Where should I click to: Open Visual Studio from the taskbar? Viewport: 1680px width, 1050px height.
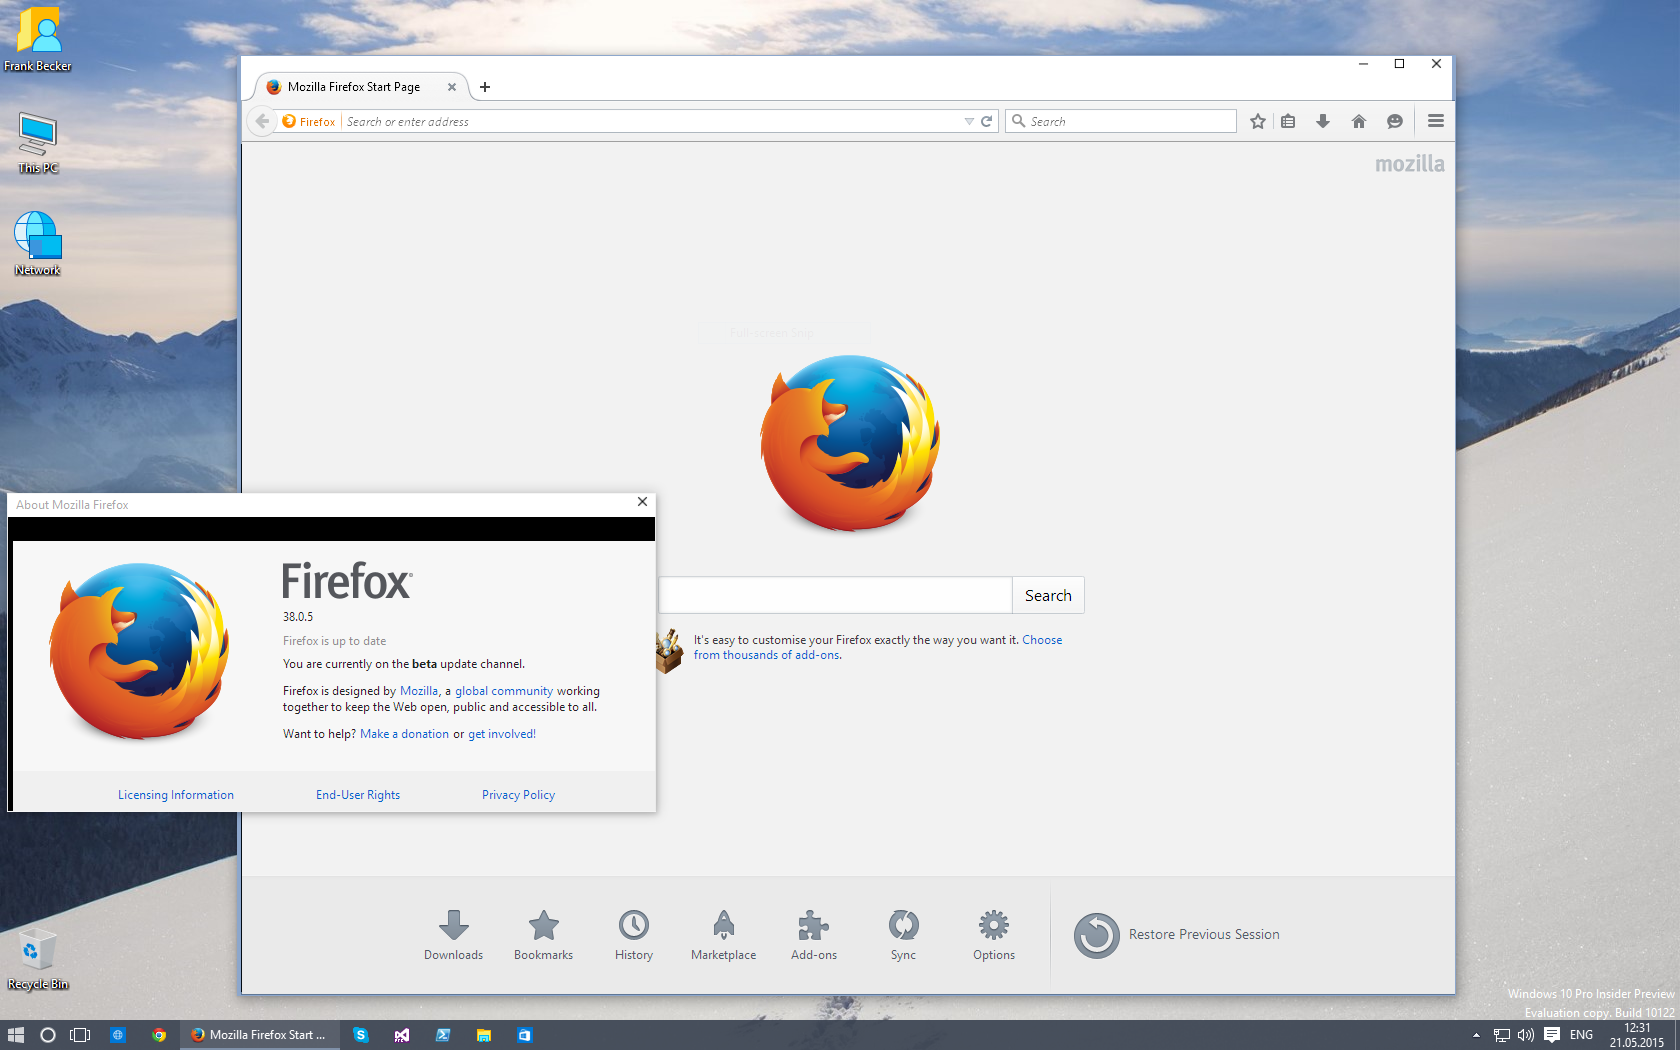pyautogui.click(x=402, y=1035)
